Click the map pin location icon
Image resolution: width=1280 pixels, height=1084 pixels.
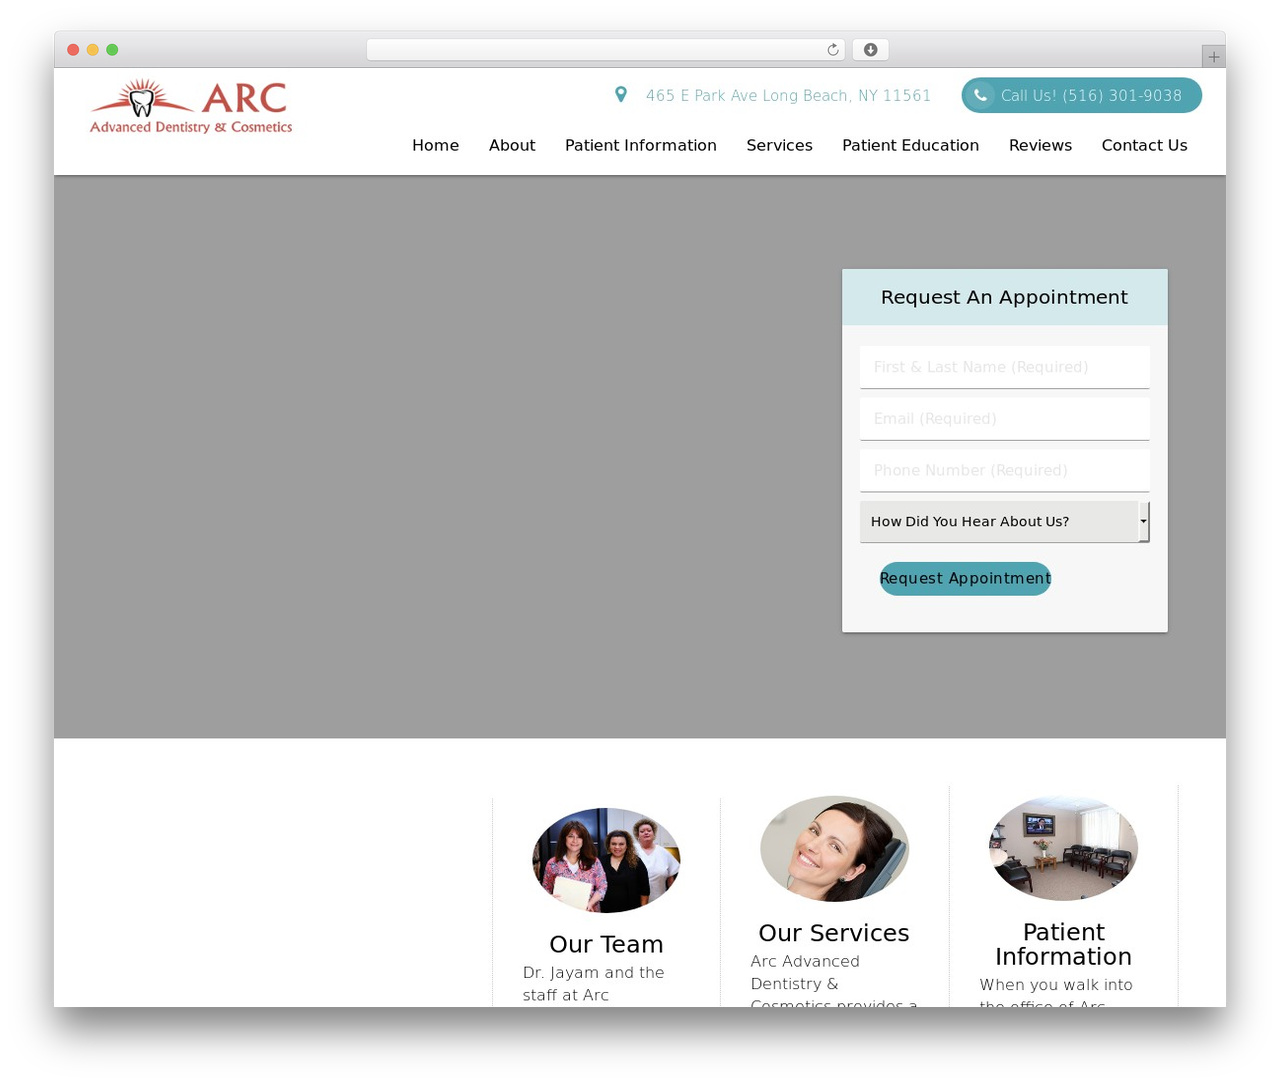pyautogui.click(x=621, y=95)
